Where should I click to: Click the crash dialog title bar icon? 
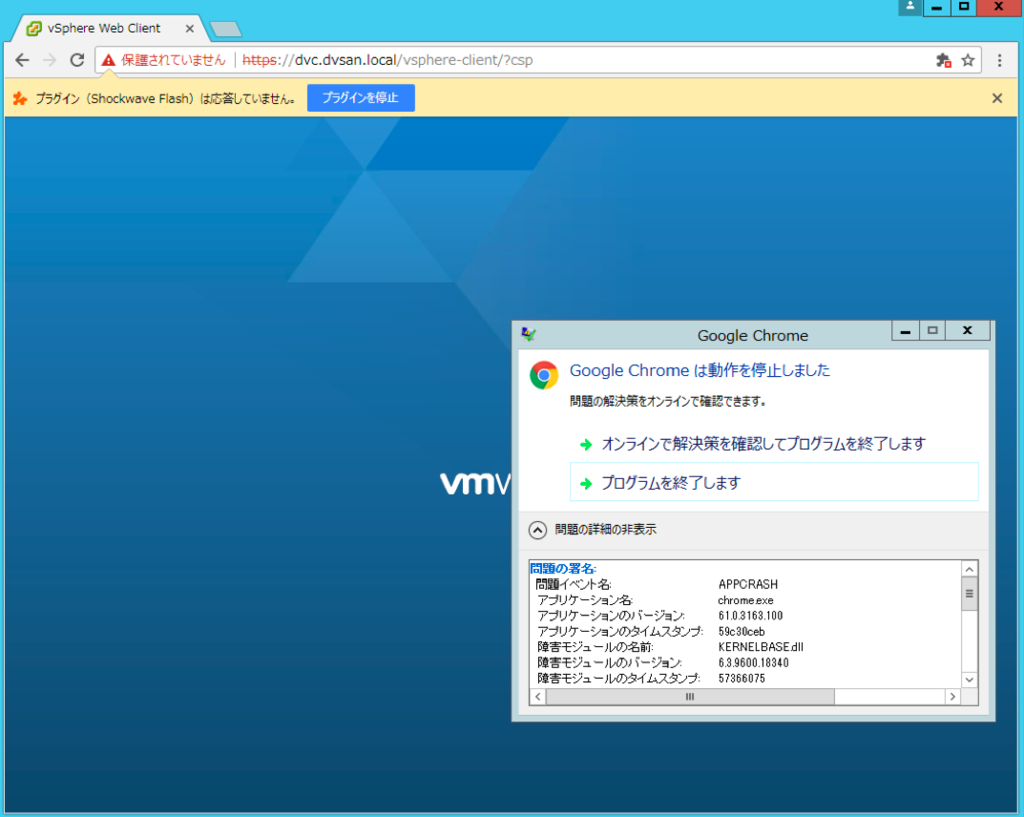pyautogui.click(x=529, y=334)
